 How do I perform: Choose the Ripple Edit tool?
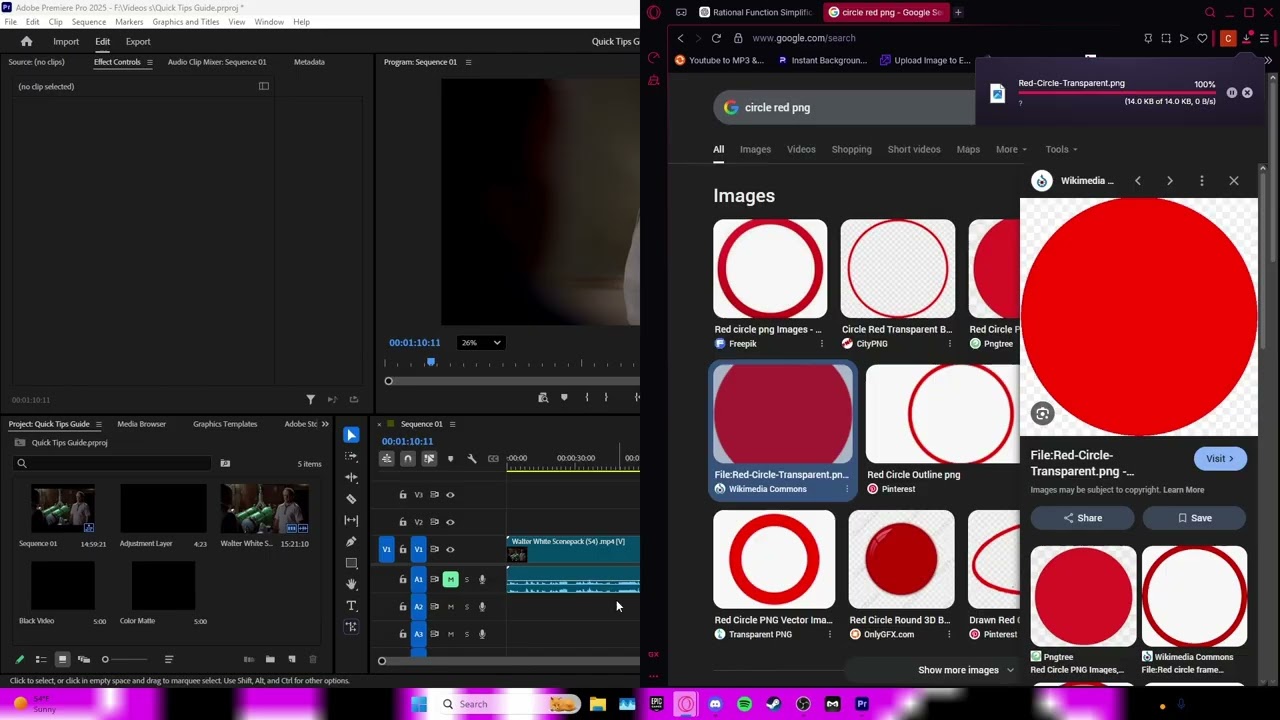[x=351, y=477]
